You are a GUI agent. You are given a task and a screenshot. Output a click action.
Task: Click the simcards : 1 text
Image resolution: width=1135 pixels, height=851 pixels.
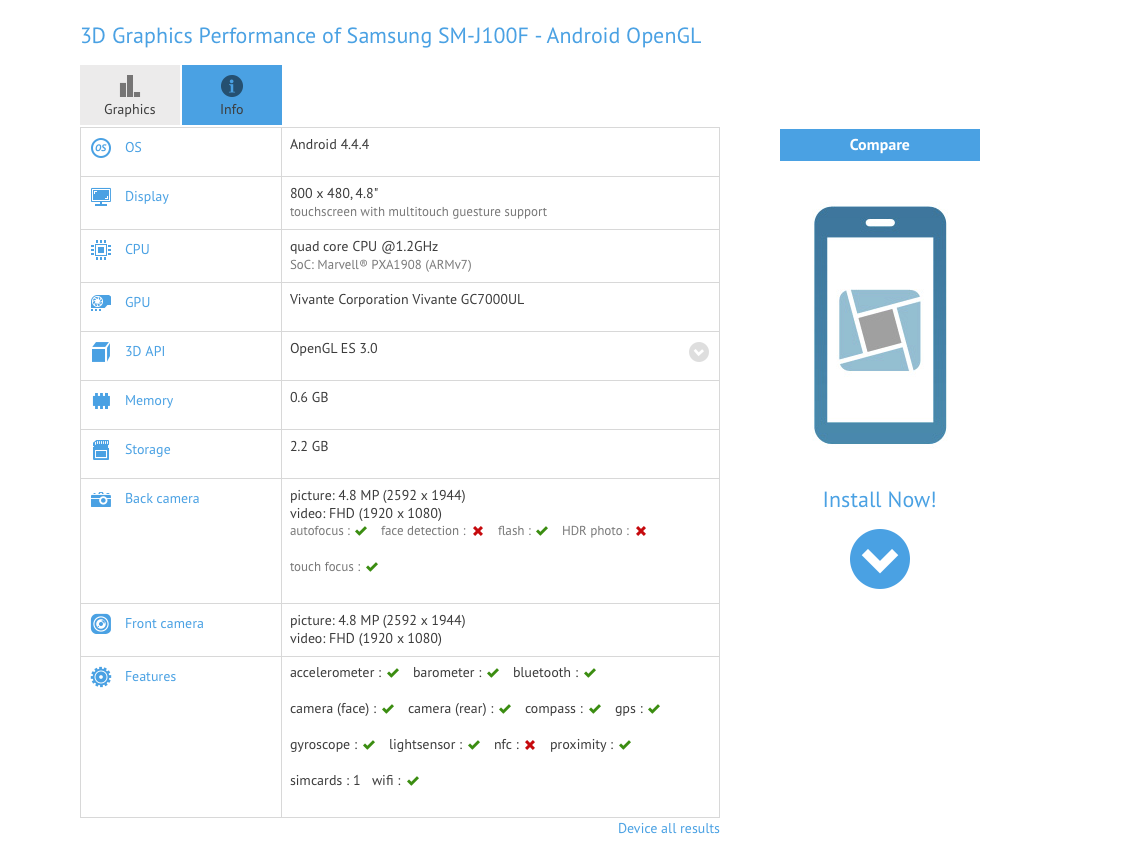pos(325,781)
